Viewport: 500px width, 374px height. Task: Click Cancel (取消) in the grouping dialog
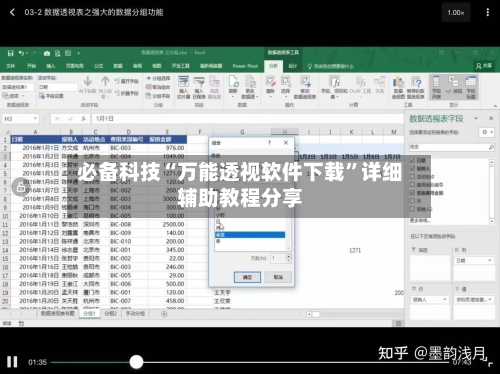(278, 277)
